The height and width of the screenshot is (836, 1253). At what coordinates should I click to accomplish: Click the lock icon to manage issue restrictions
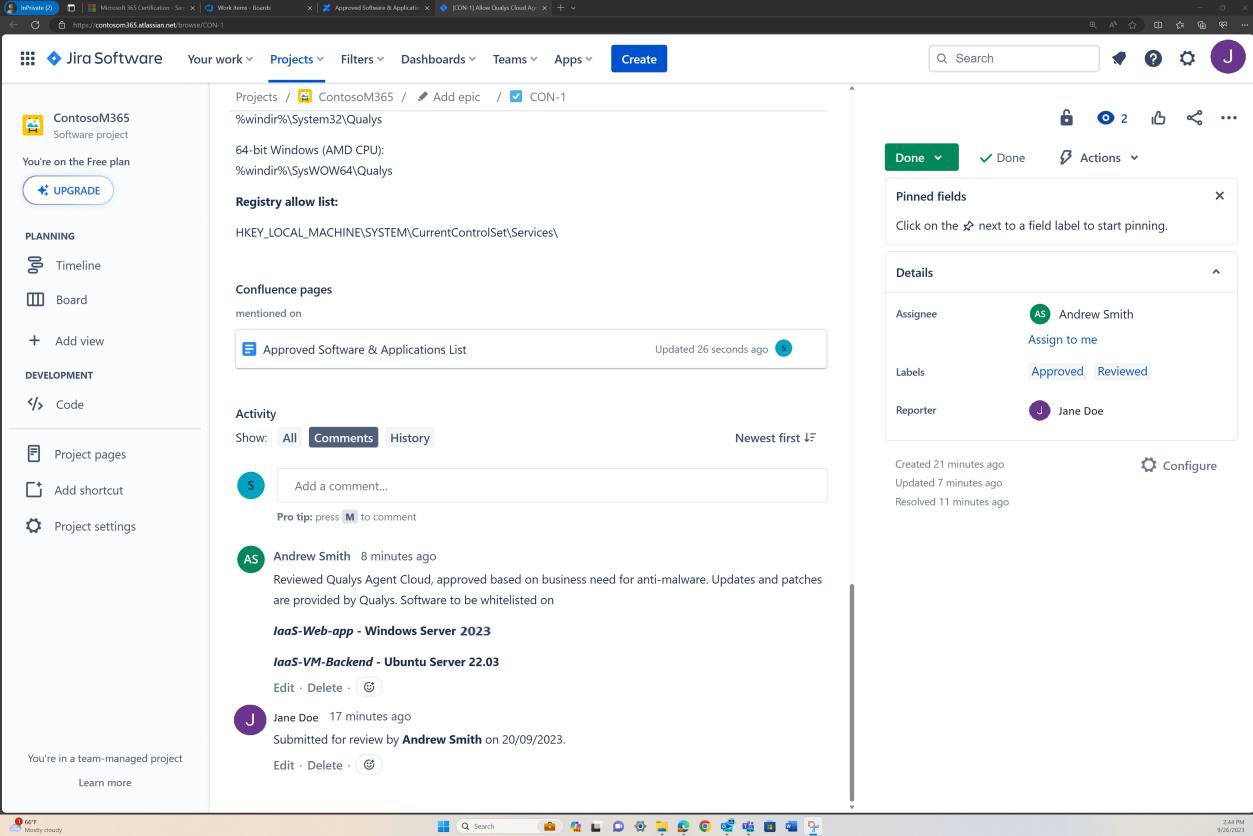click(x=1068, y=117)
